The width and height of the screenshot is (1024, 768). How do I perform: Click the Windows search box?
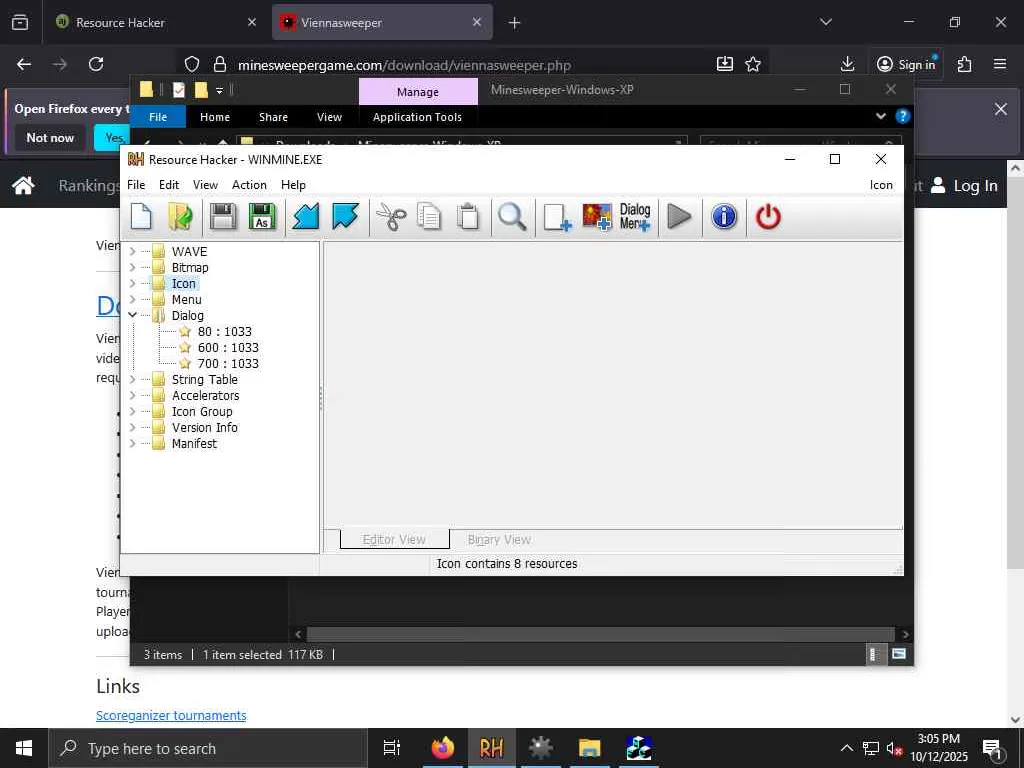pos(208,748)
